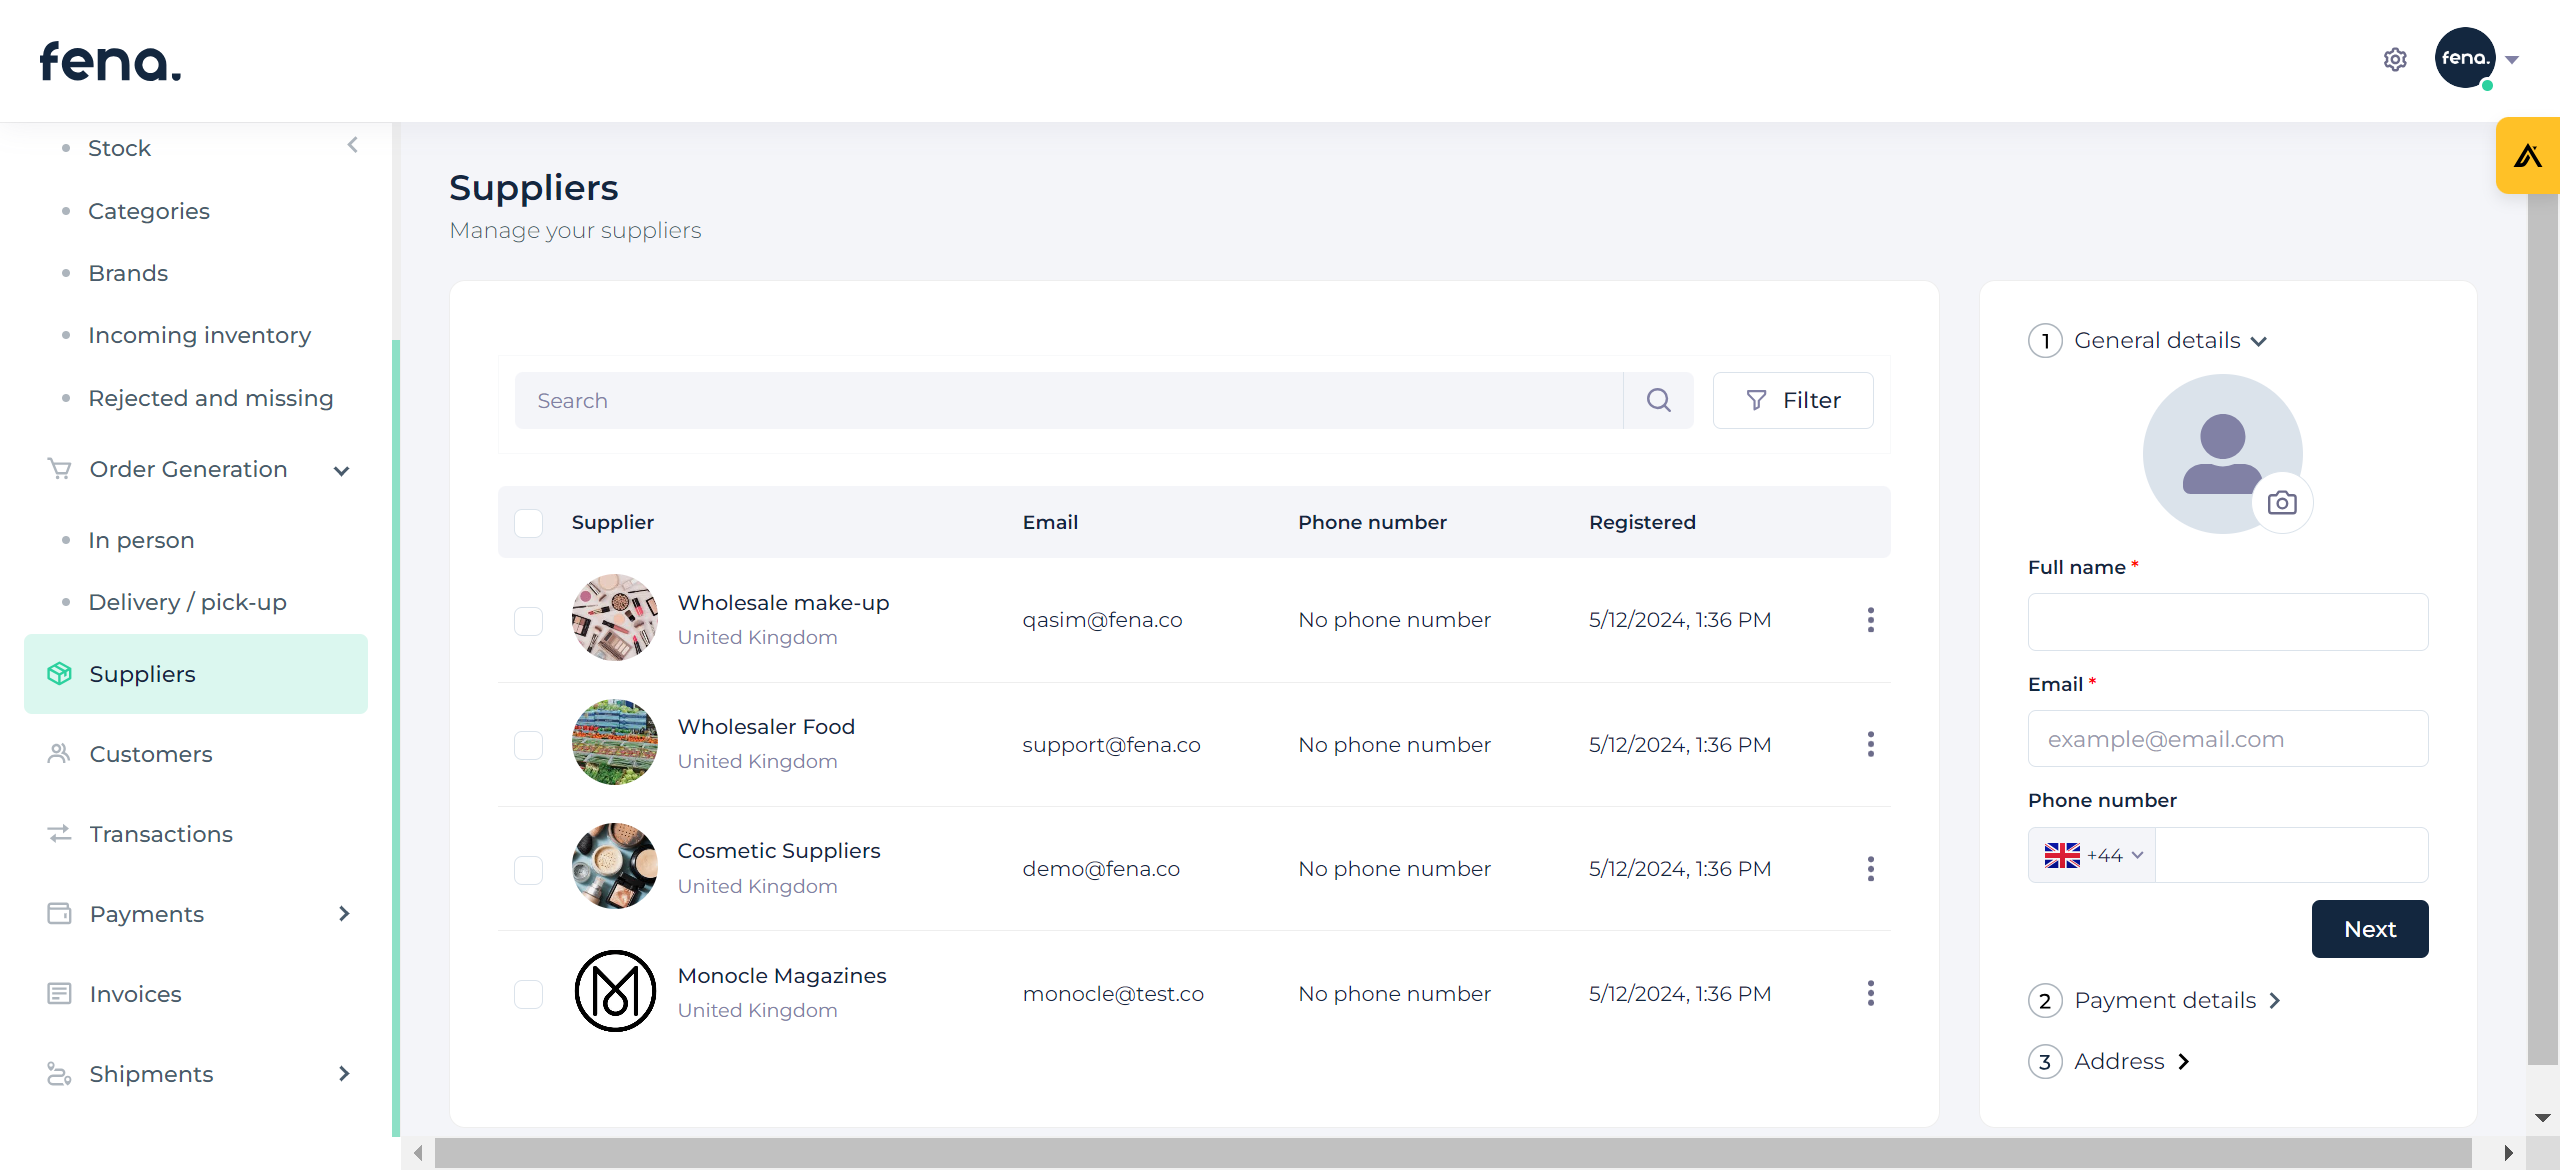Click into the Full name field

pos(2227,622)
